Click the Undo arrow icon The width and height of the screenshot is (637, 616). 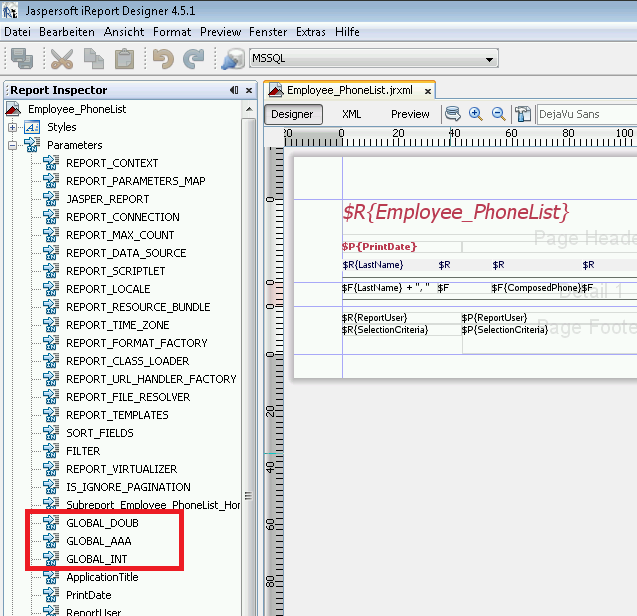(x=164, y=59)
